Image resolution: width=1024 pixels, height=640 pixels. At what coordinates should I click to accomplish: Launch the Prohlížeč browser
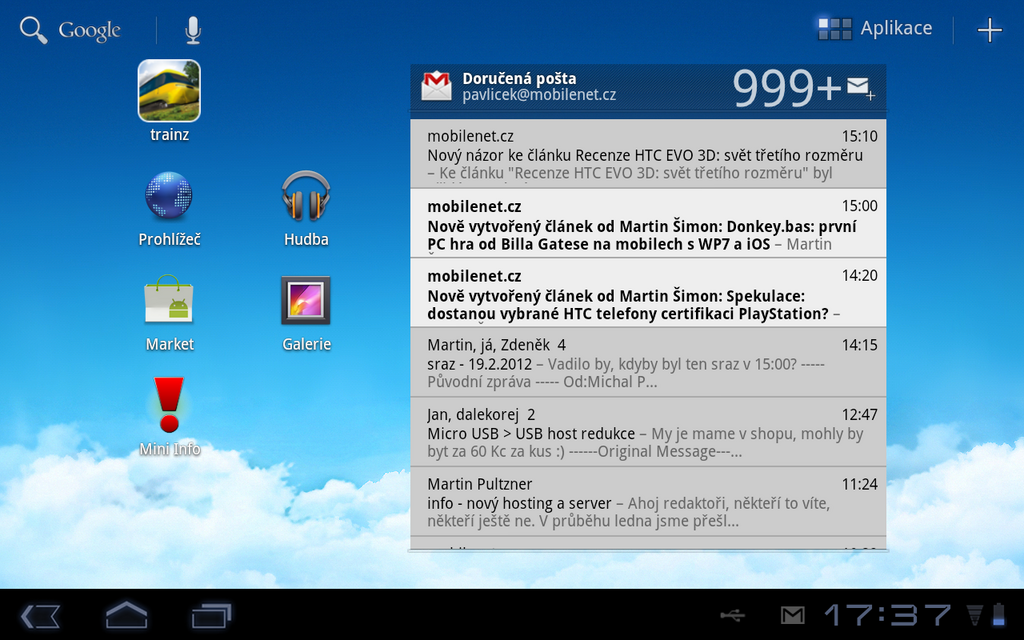pyautogui.click(x=168, y=196)
